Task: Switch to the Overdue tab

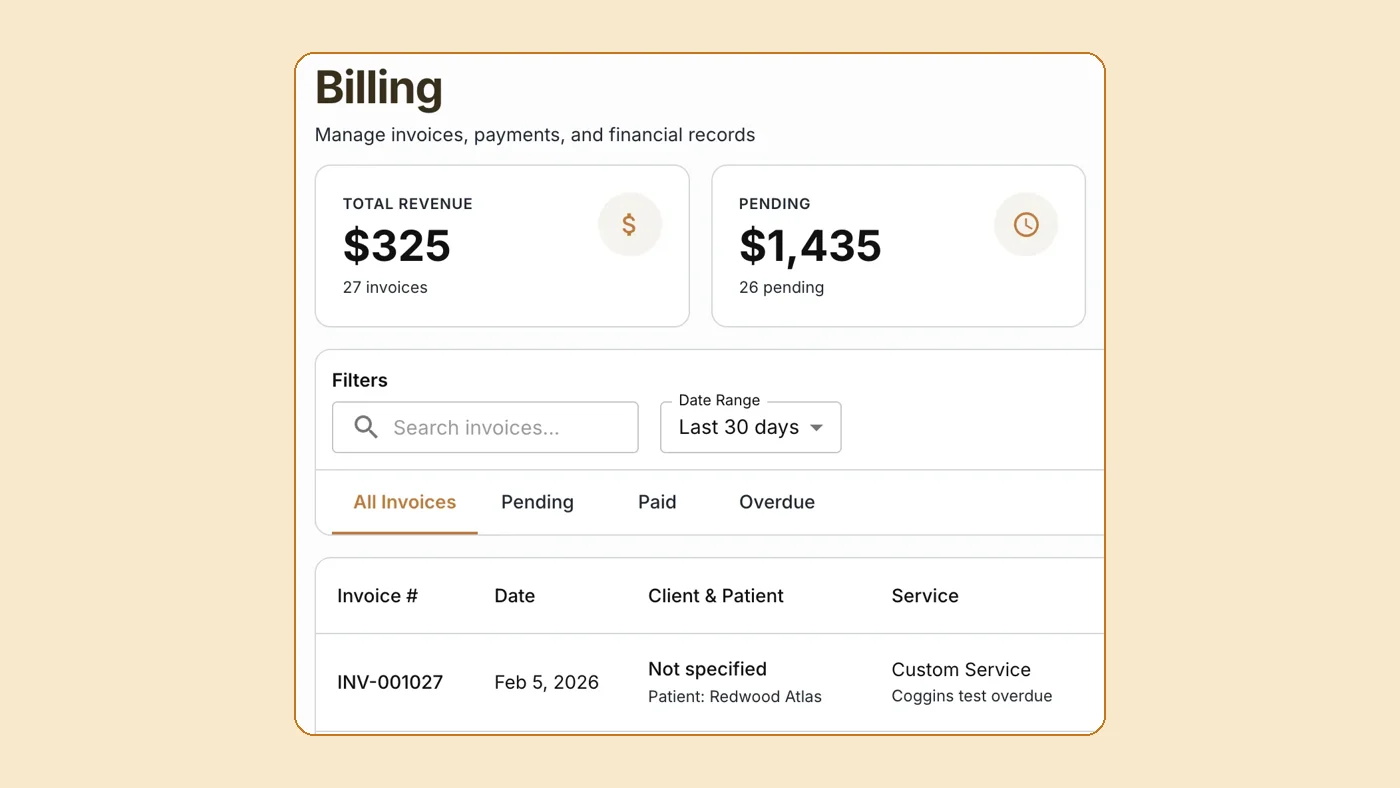Action: [x=777, y=502]
